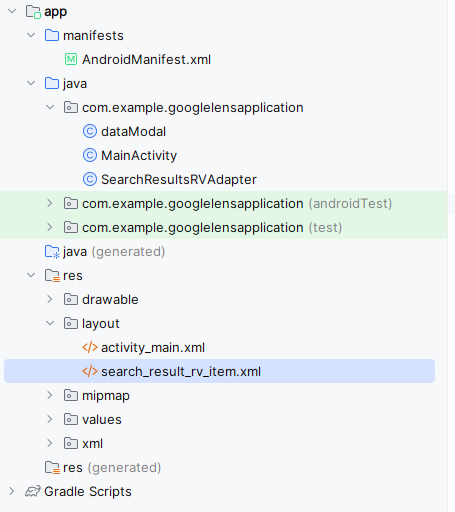
Task: Click the app module folder icon
Action: click(33, 12)
